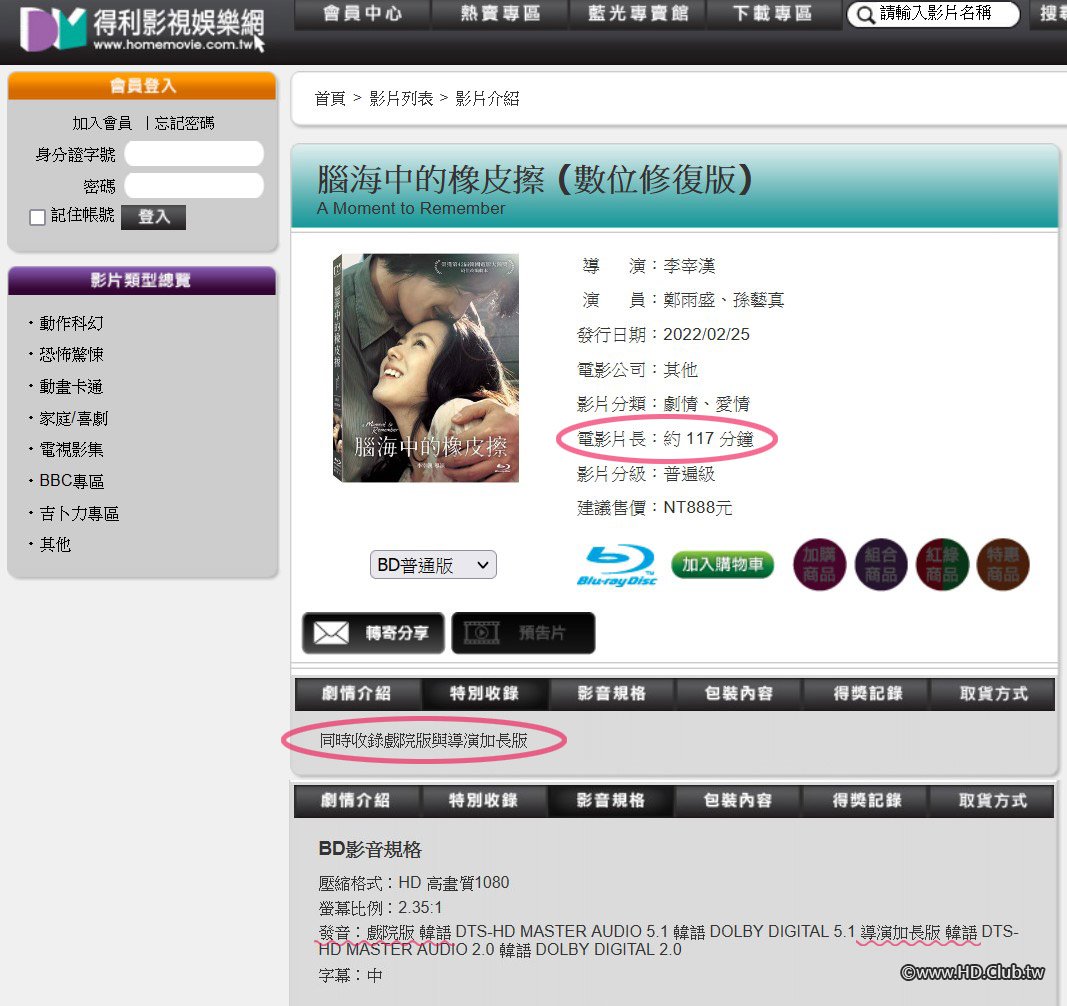
Task: Open the BD普通版 version dropdown
Action: [x=433, y=565]
